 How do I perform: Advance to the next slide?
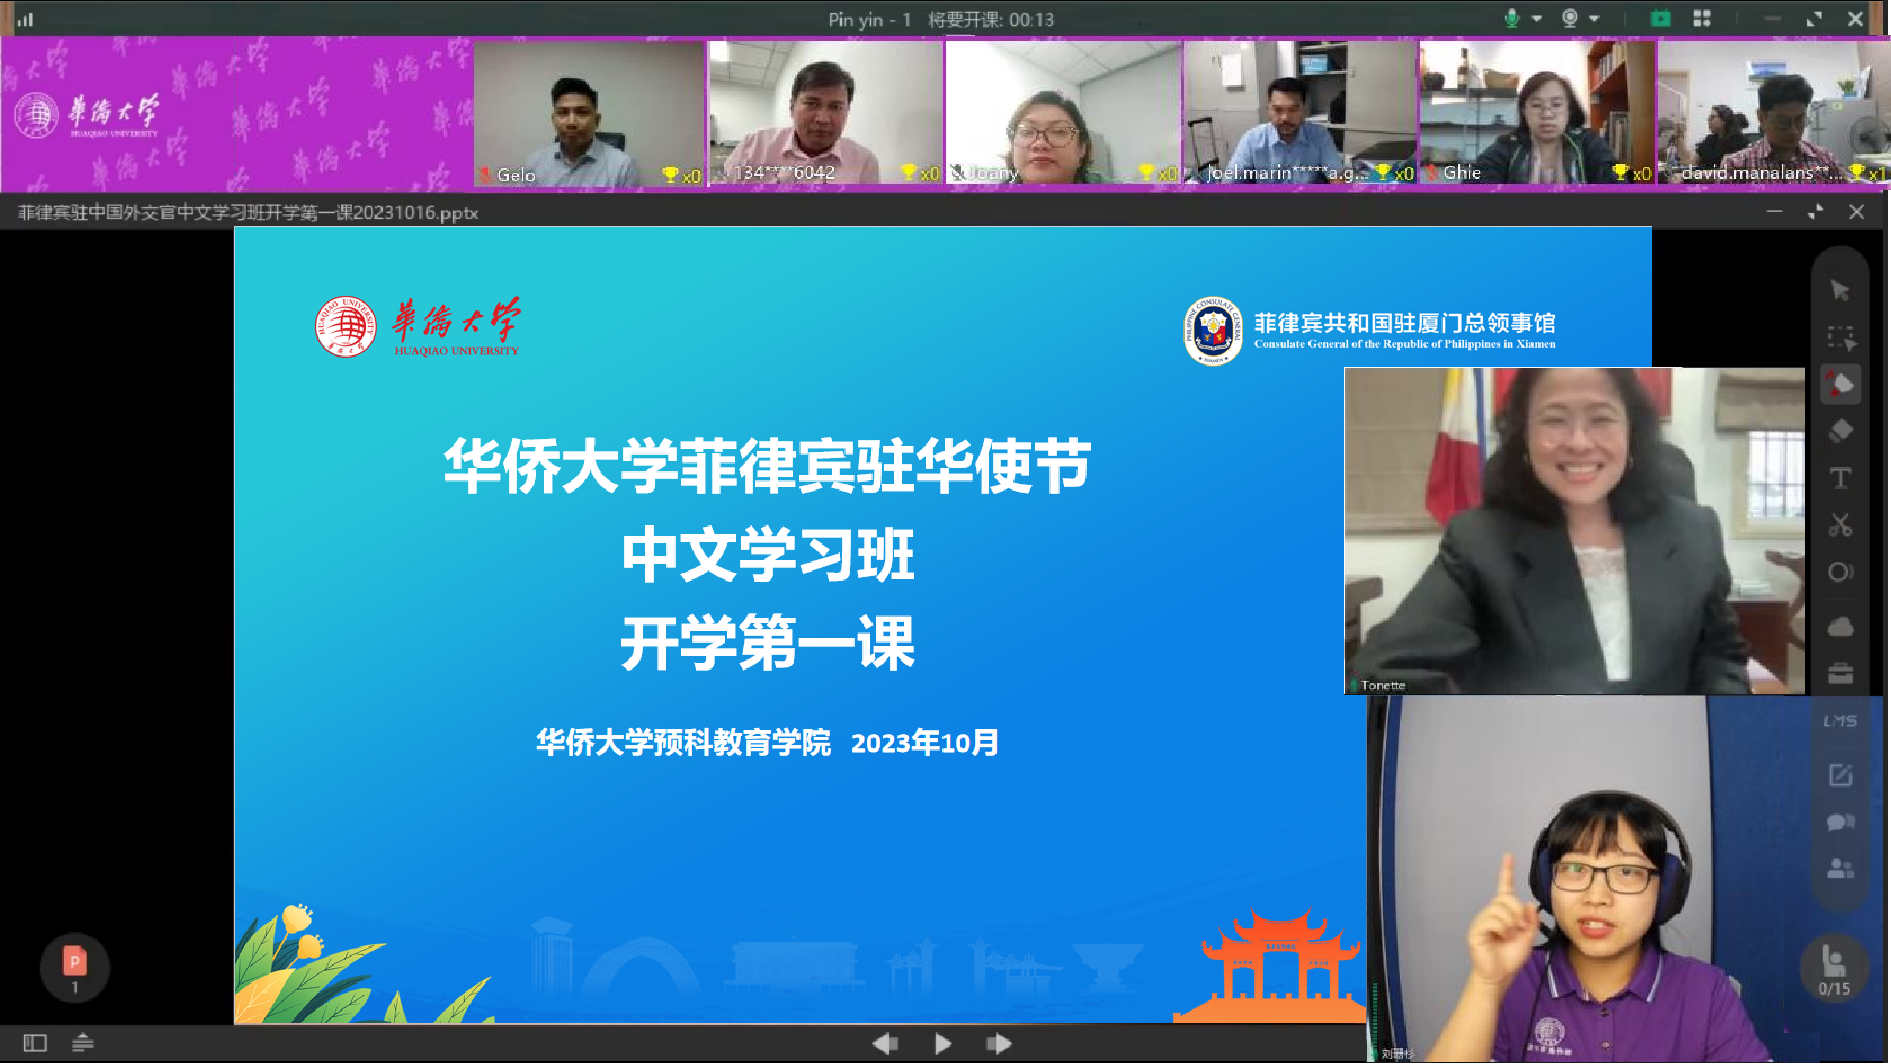pyautogui.click(x=998, y=1043)
